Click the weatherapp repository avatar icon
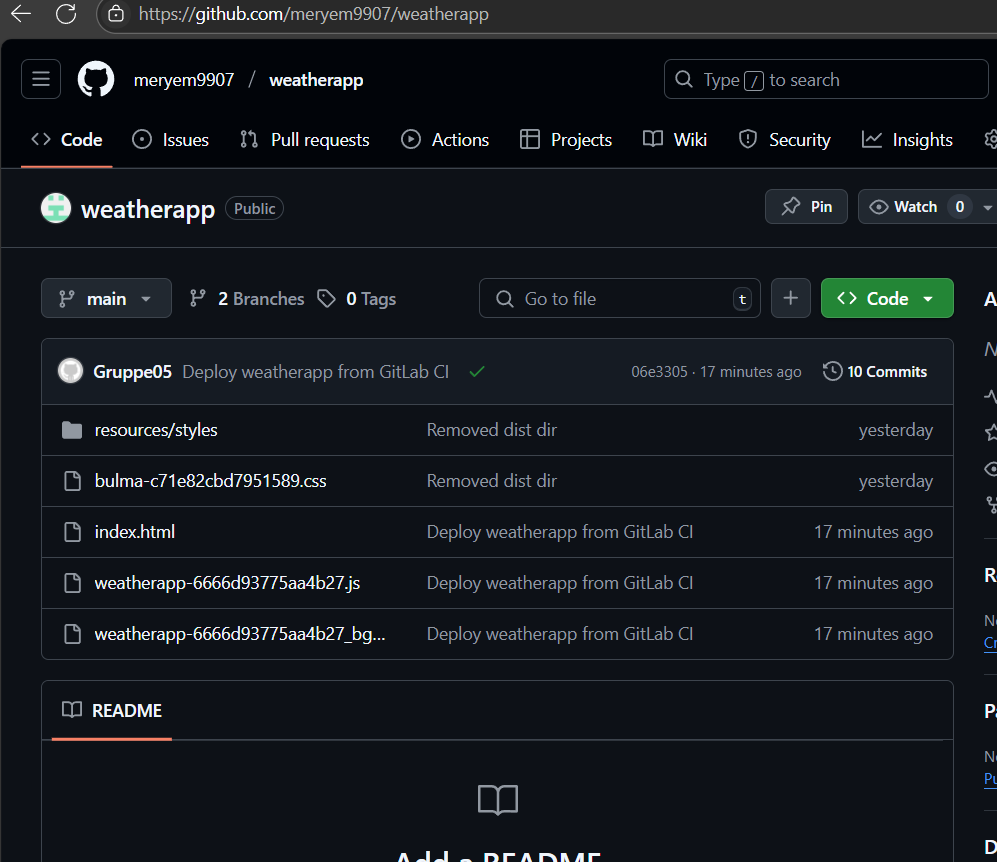 pyautogui.click(x=56, y=208)
